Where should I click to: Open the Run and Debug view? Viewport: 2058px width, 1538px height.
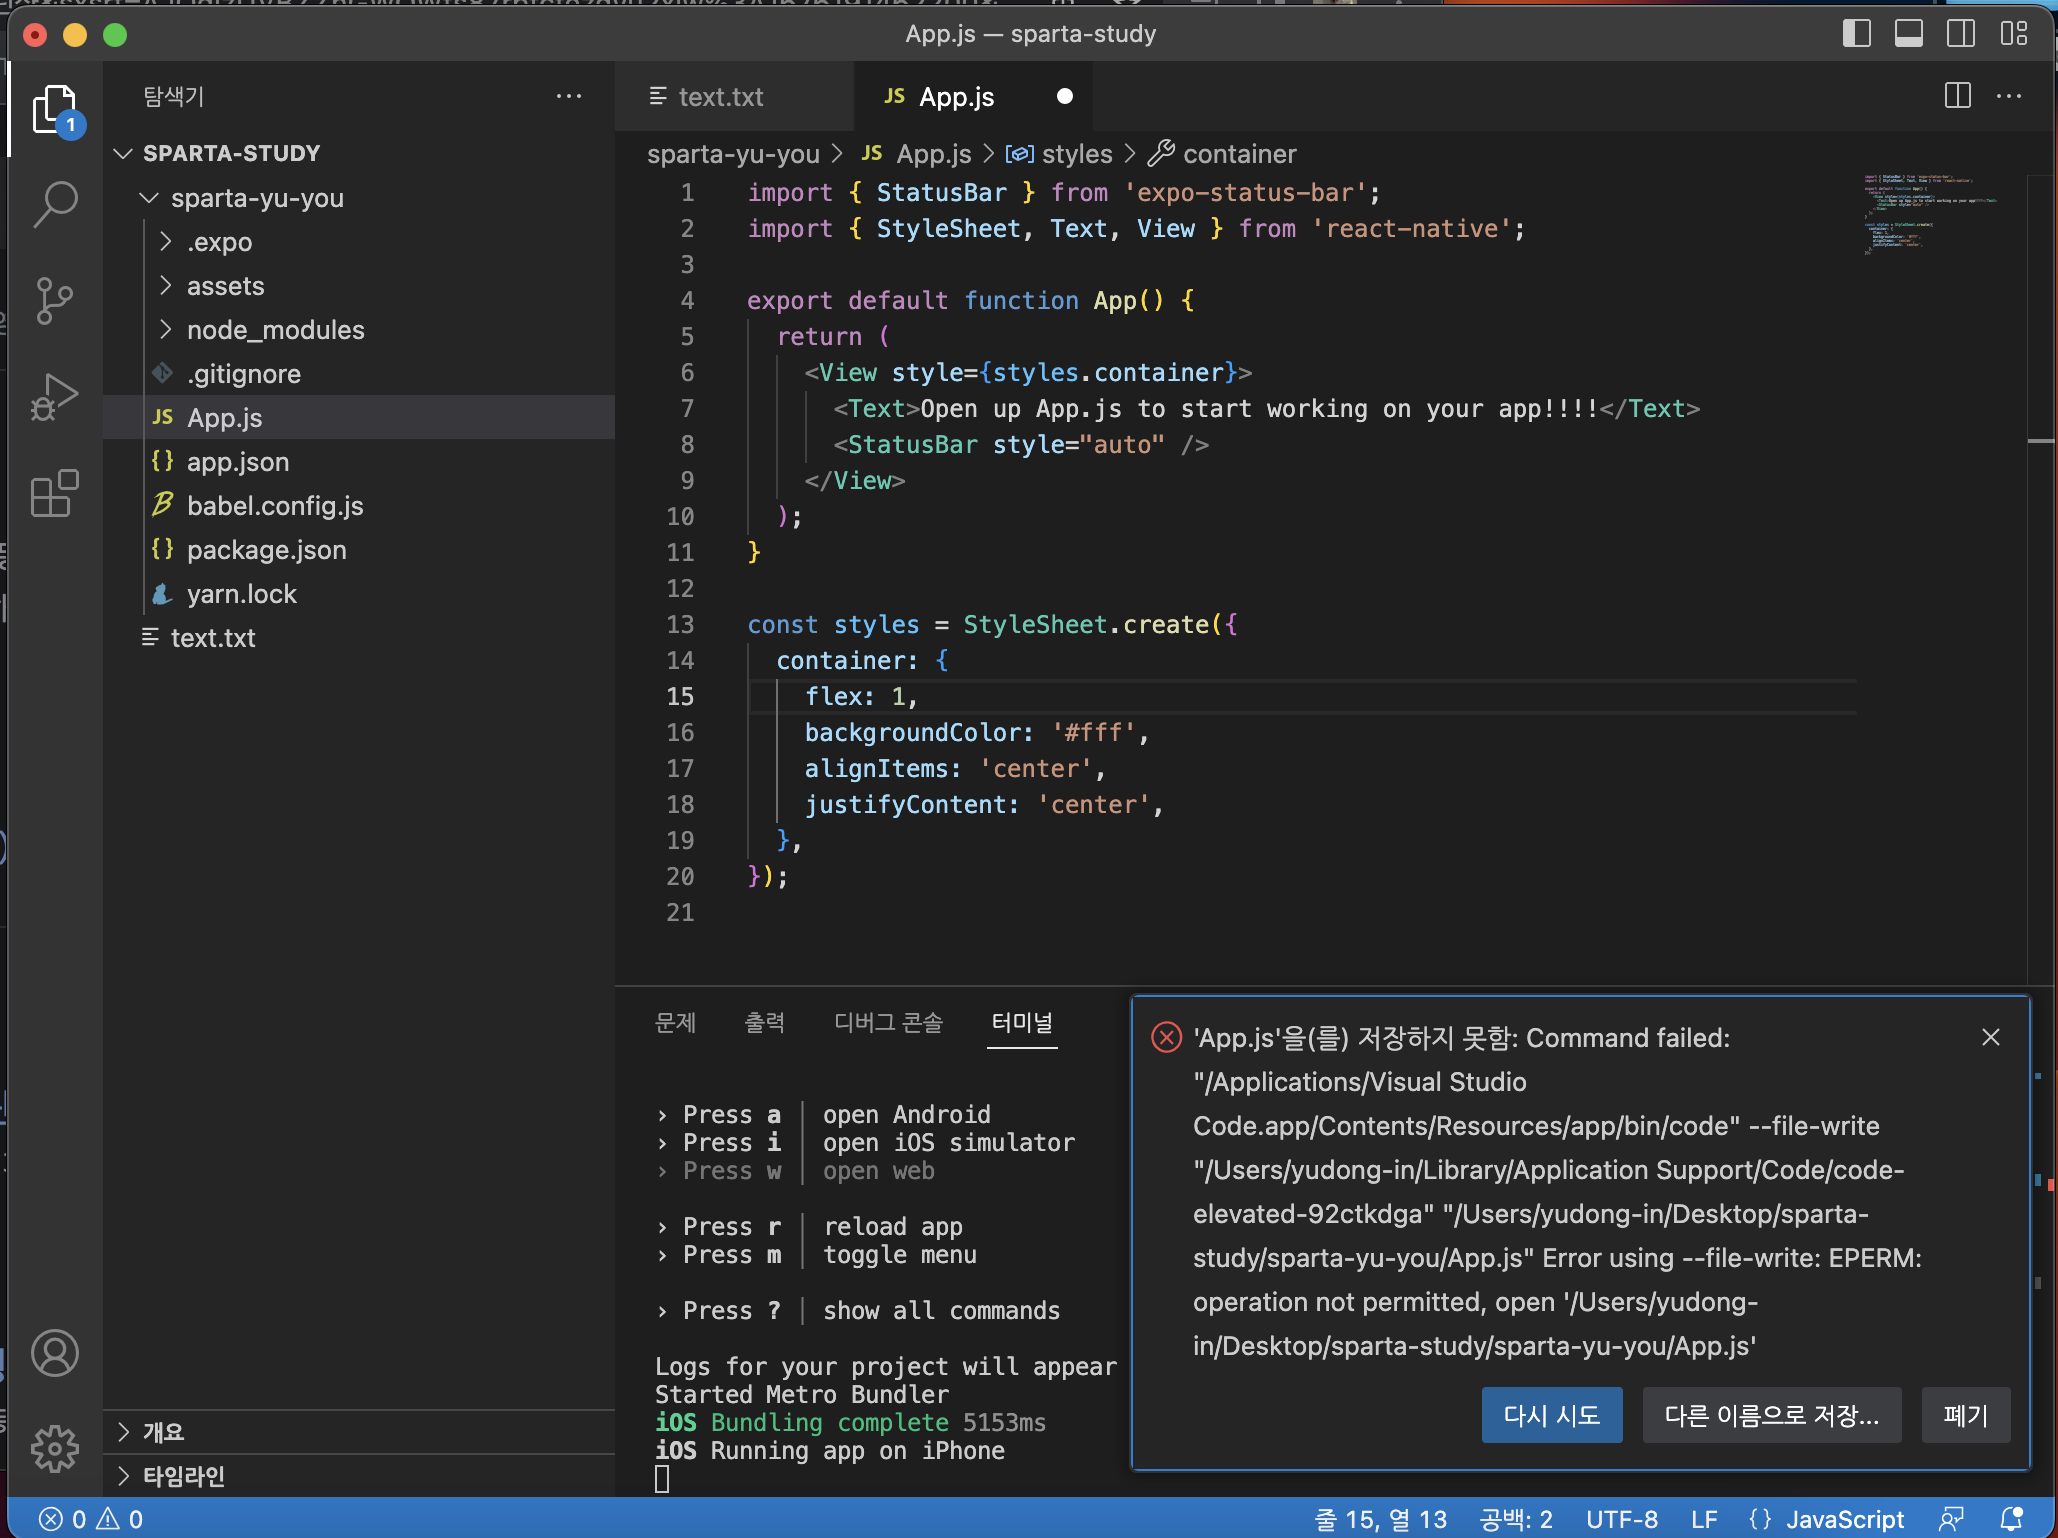[54, 396]
